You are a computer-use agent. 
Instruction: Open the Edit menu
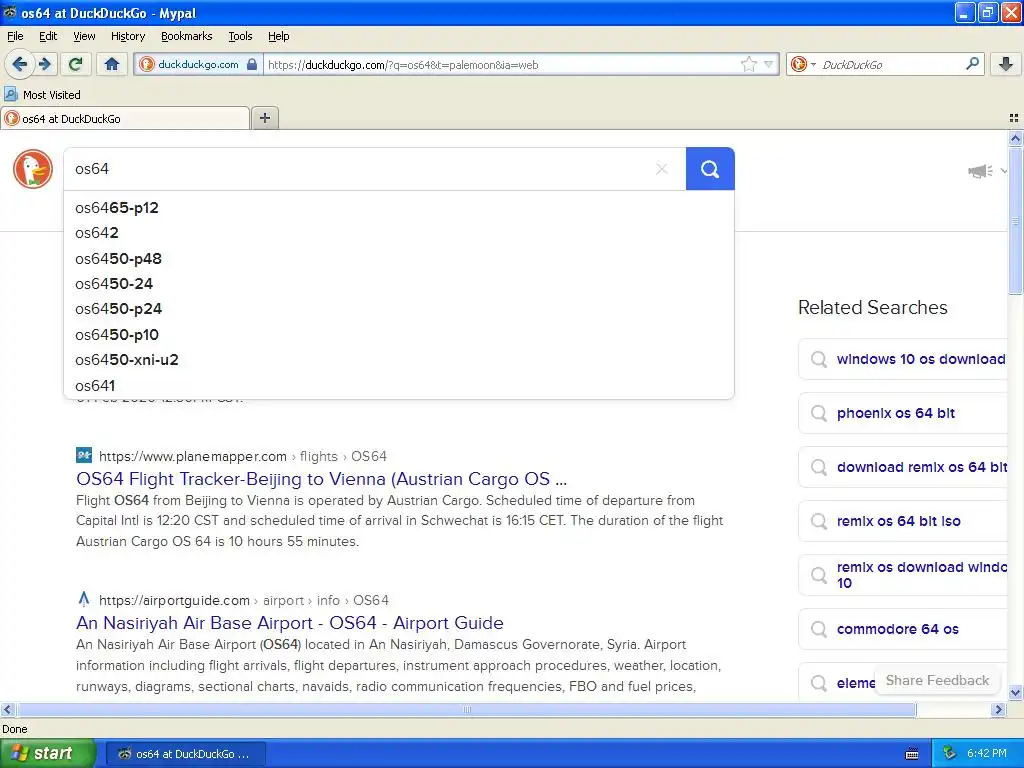tap(48, 36)
